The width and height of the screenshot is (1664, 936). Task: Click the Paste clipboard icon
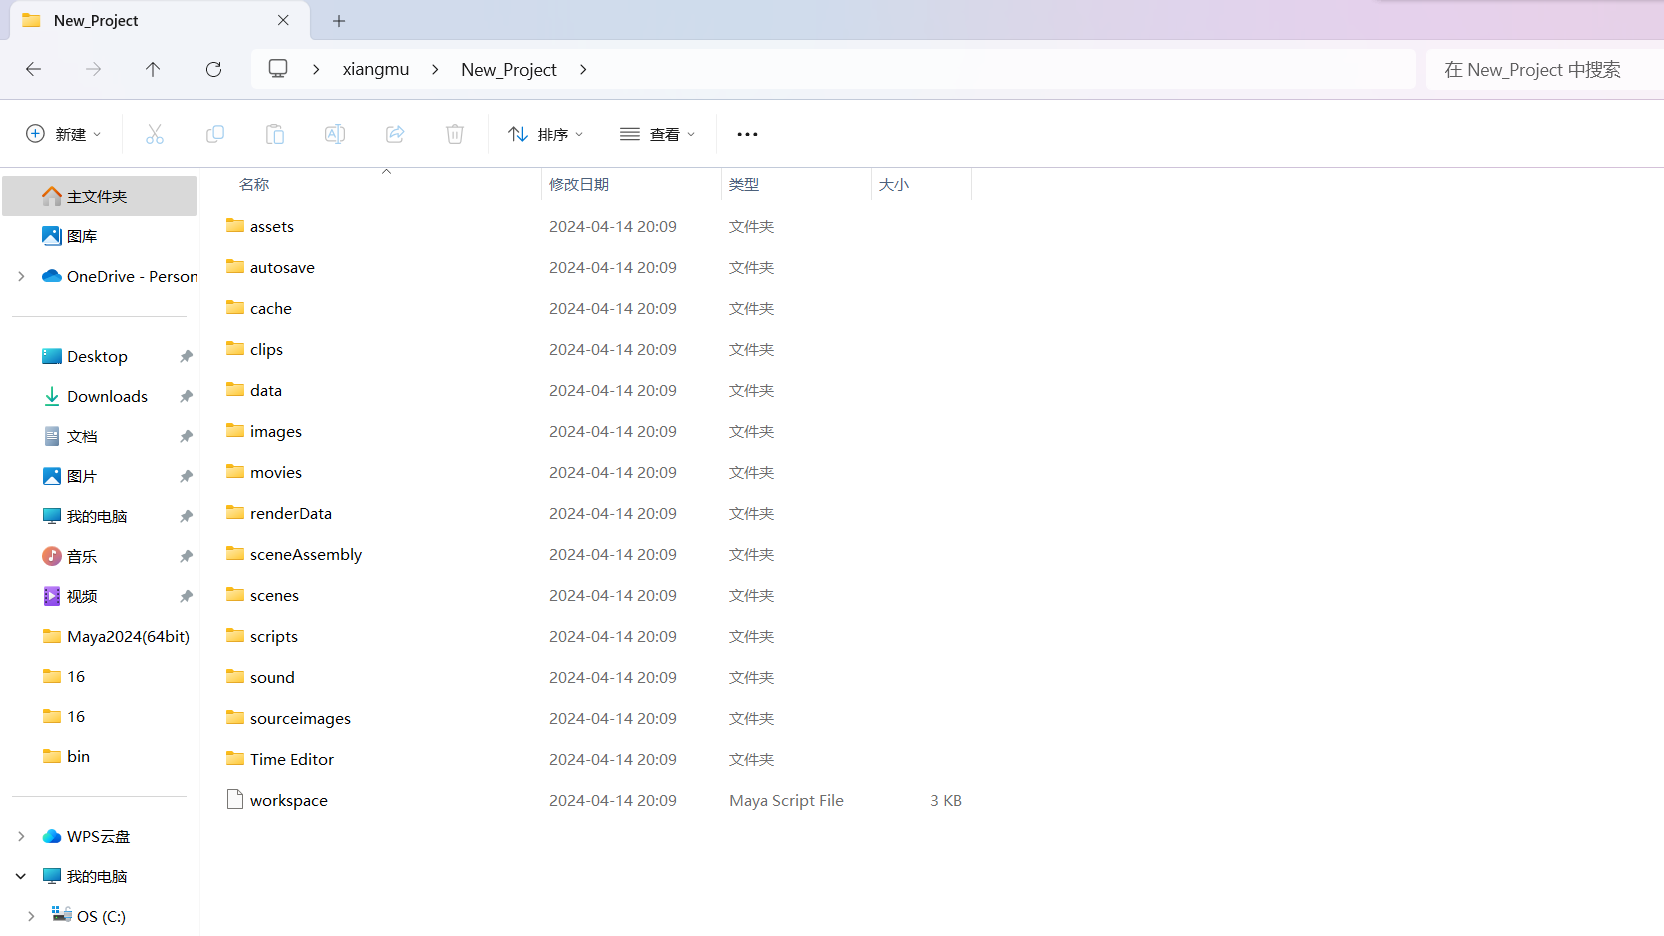[275, 134]
